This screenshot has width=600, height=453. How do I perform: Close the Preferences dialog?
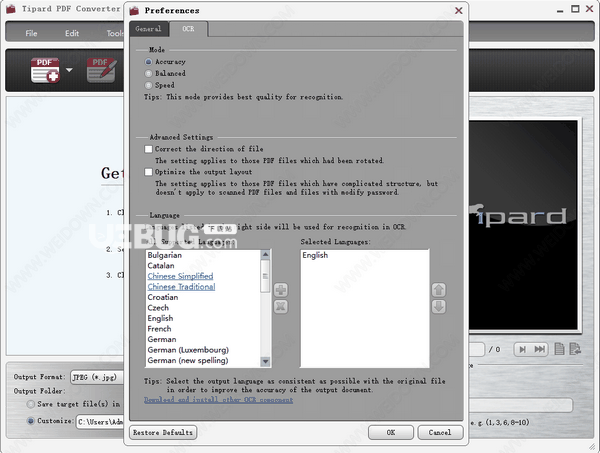458,10
